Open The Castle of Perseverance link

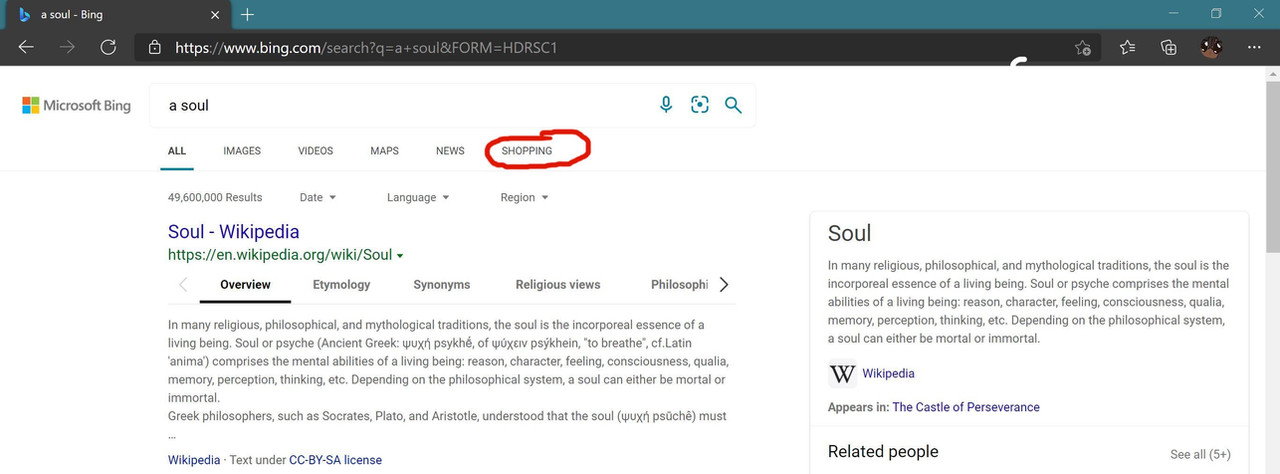tap(966, 407)
